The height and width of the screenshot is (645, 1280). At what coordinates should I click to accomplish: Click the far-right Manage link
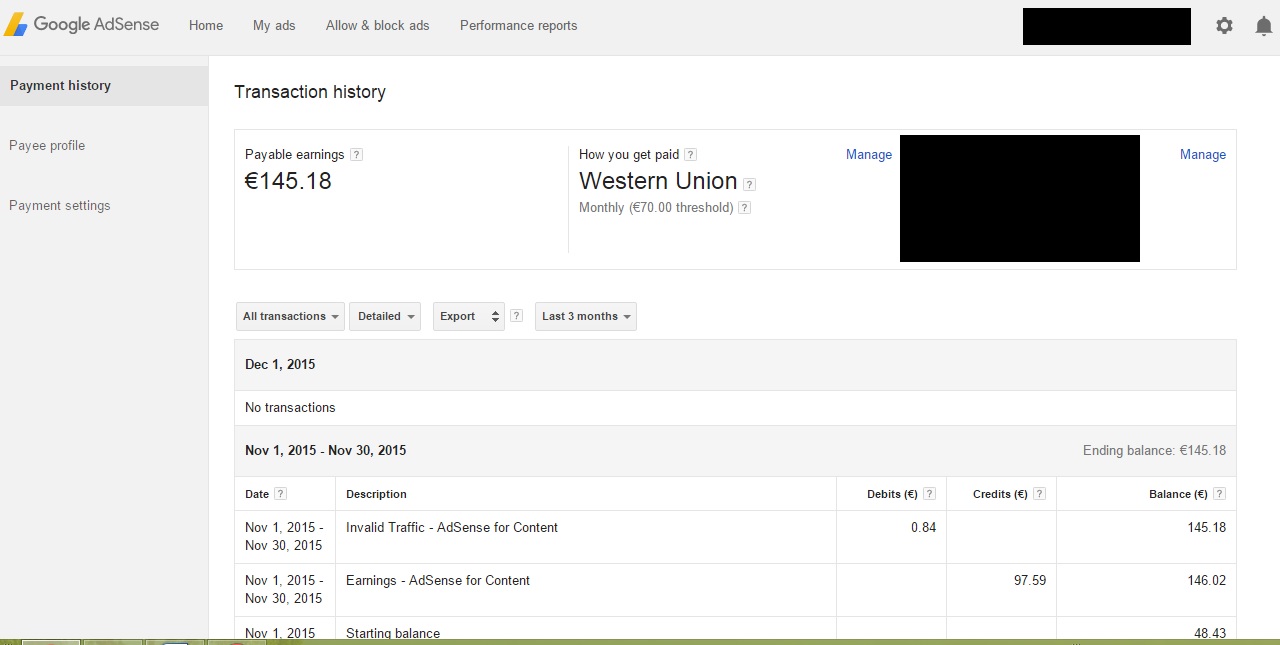pos(1203,155)
